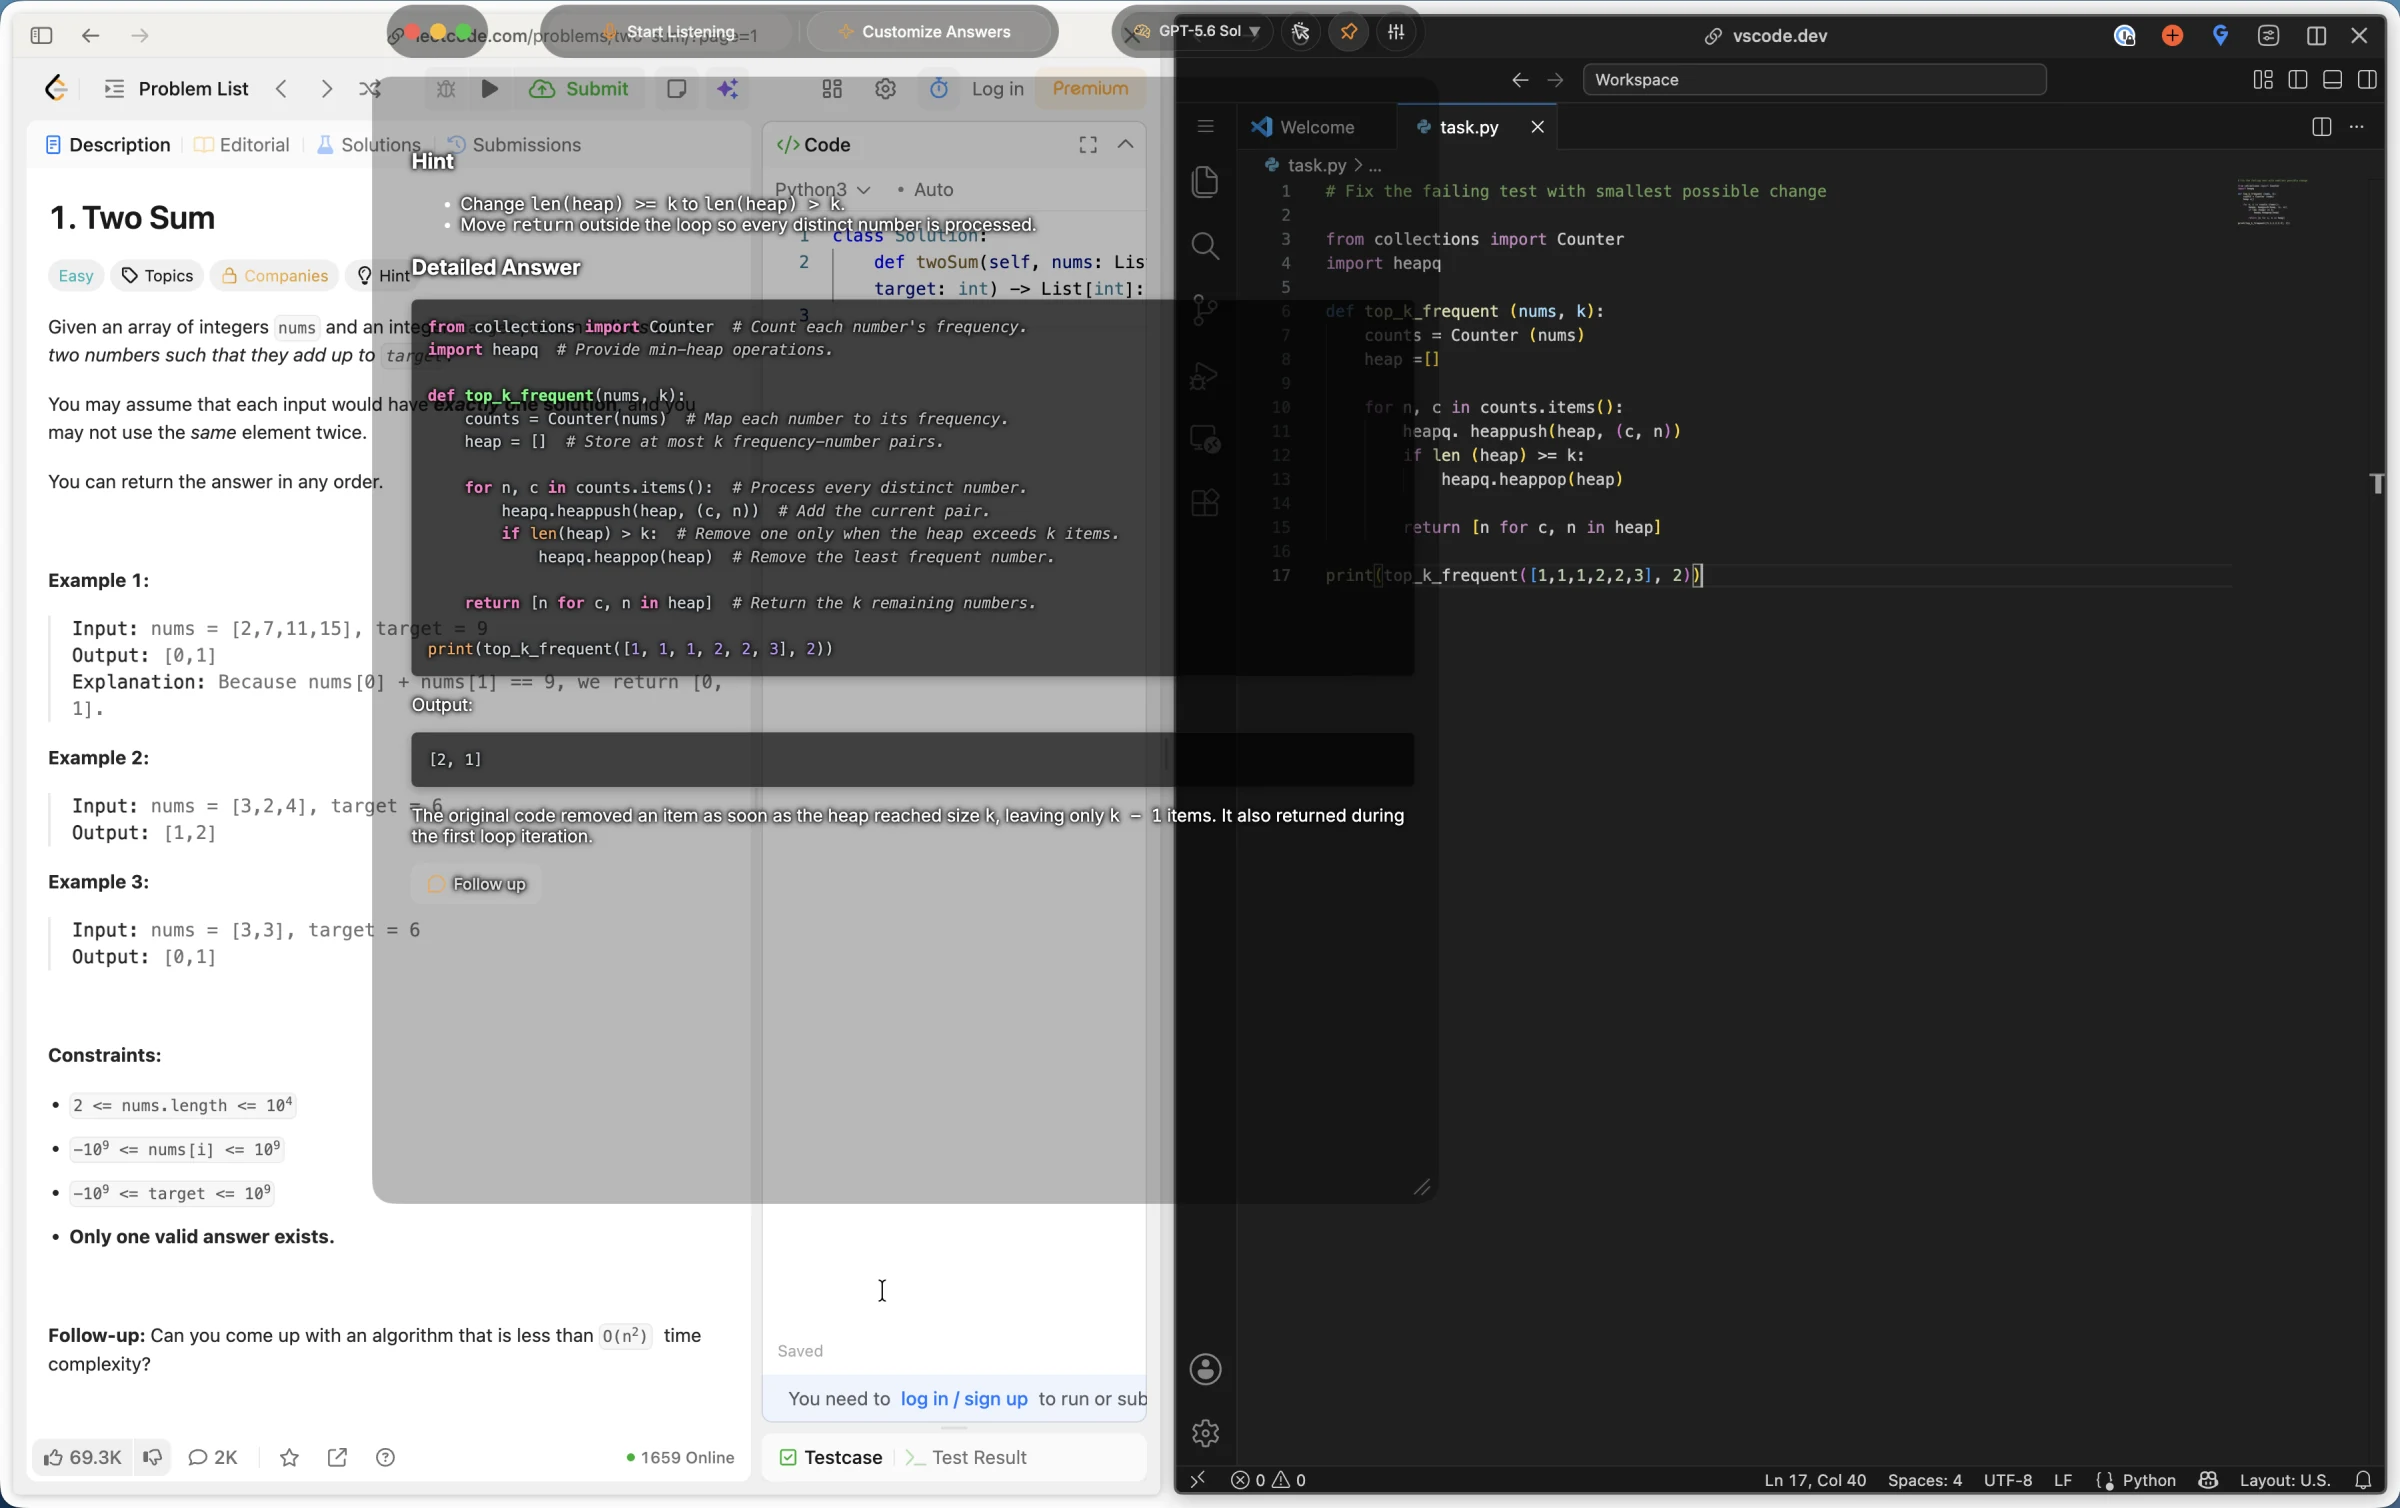Open the Copilot status icon
2400x1508 pixels.
tap(2208, 1480)
